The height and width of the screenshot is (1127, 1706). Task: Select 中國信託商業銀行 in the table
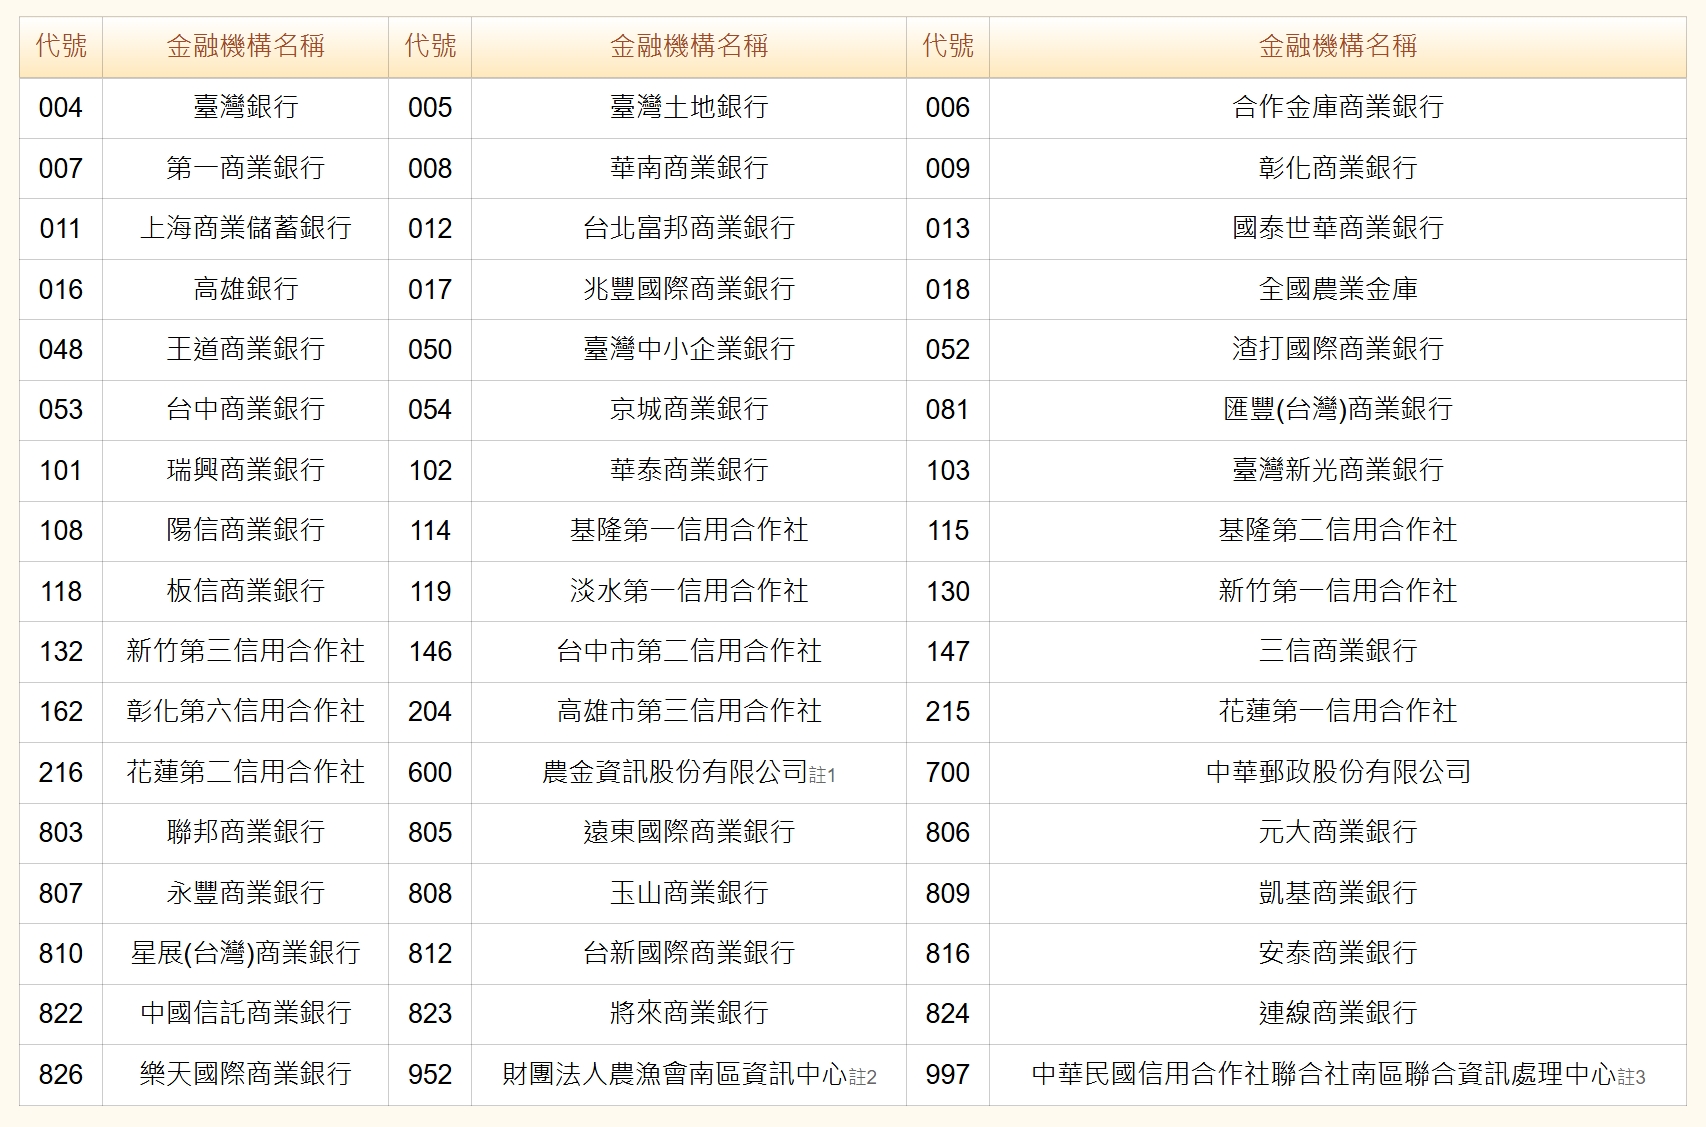coord(245,1013)
